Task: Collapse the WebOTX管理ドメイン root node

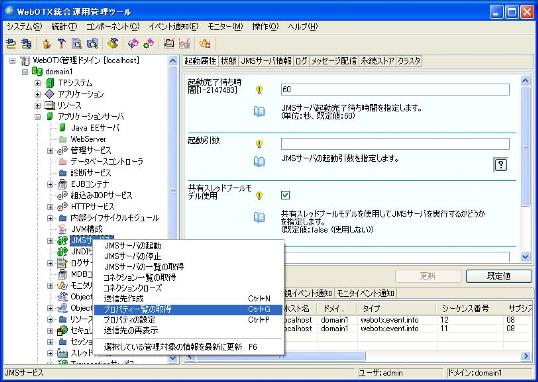Action: (12, 61)
